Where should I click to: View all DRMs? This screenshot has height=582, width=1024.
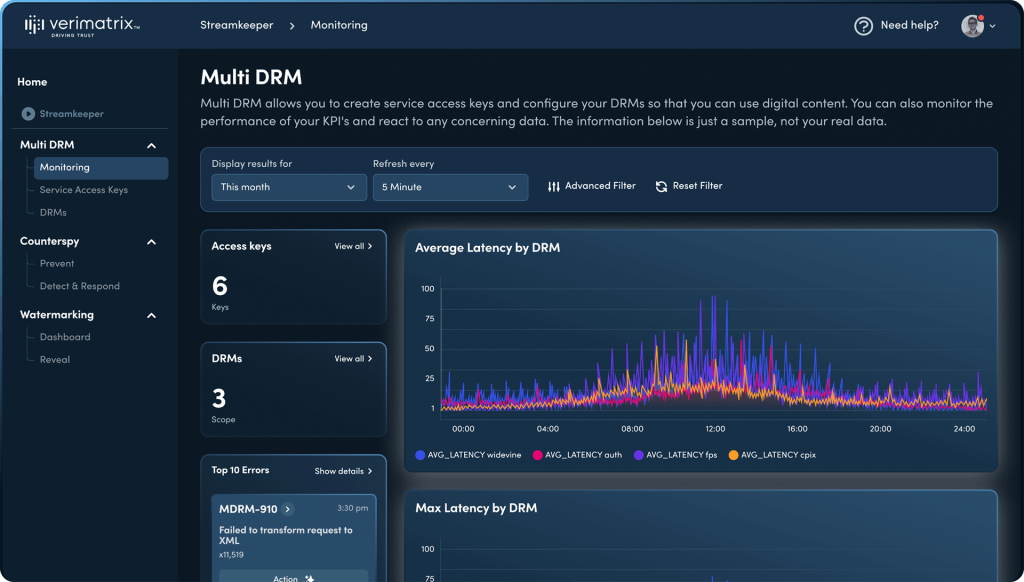point(353,359)
